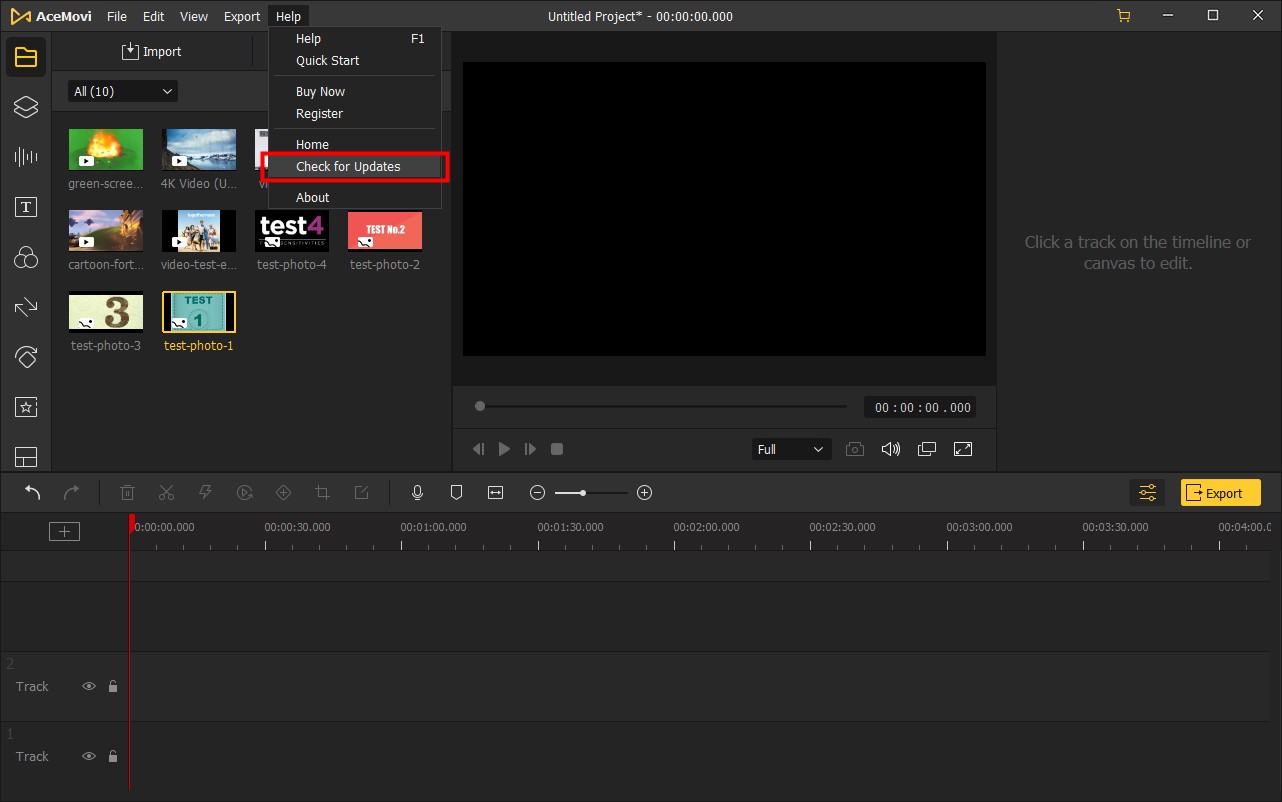The image size is (1282, 802).
Task: Toggle visibility eye on Track 2
Action: click(89, 687)
